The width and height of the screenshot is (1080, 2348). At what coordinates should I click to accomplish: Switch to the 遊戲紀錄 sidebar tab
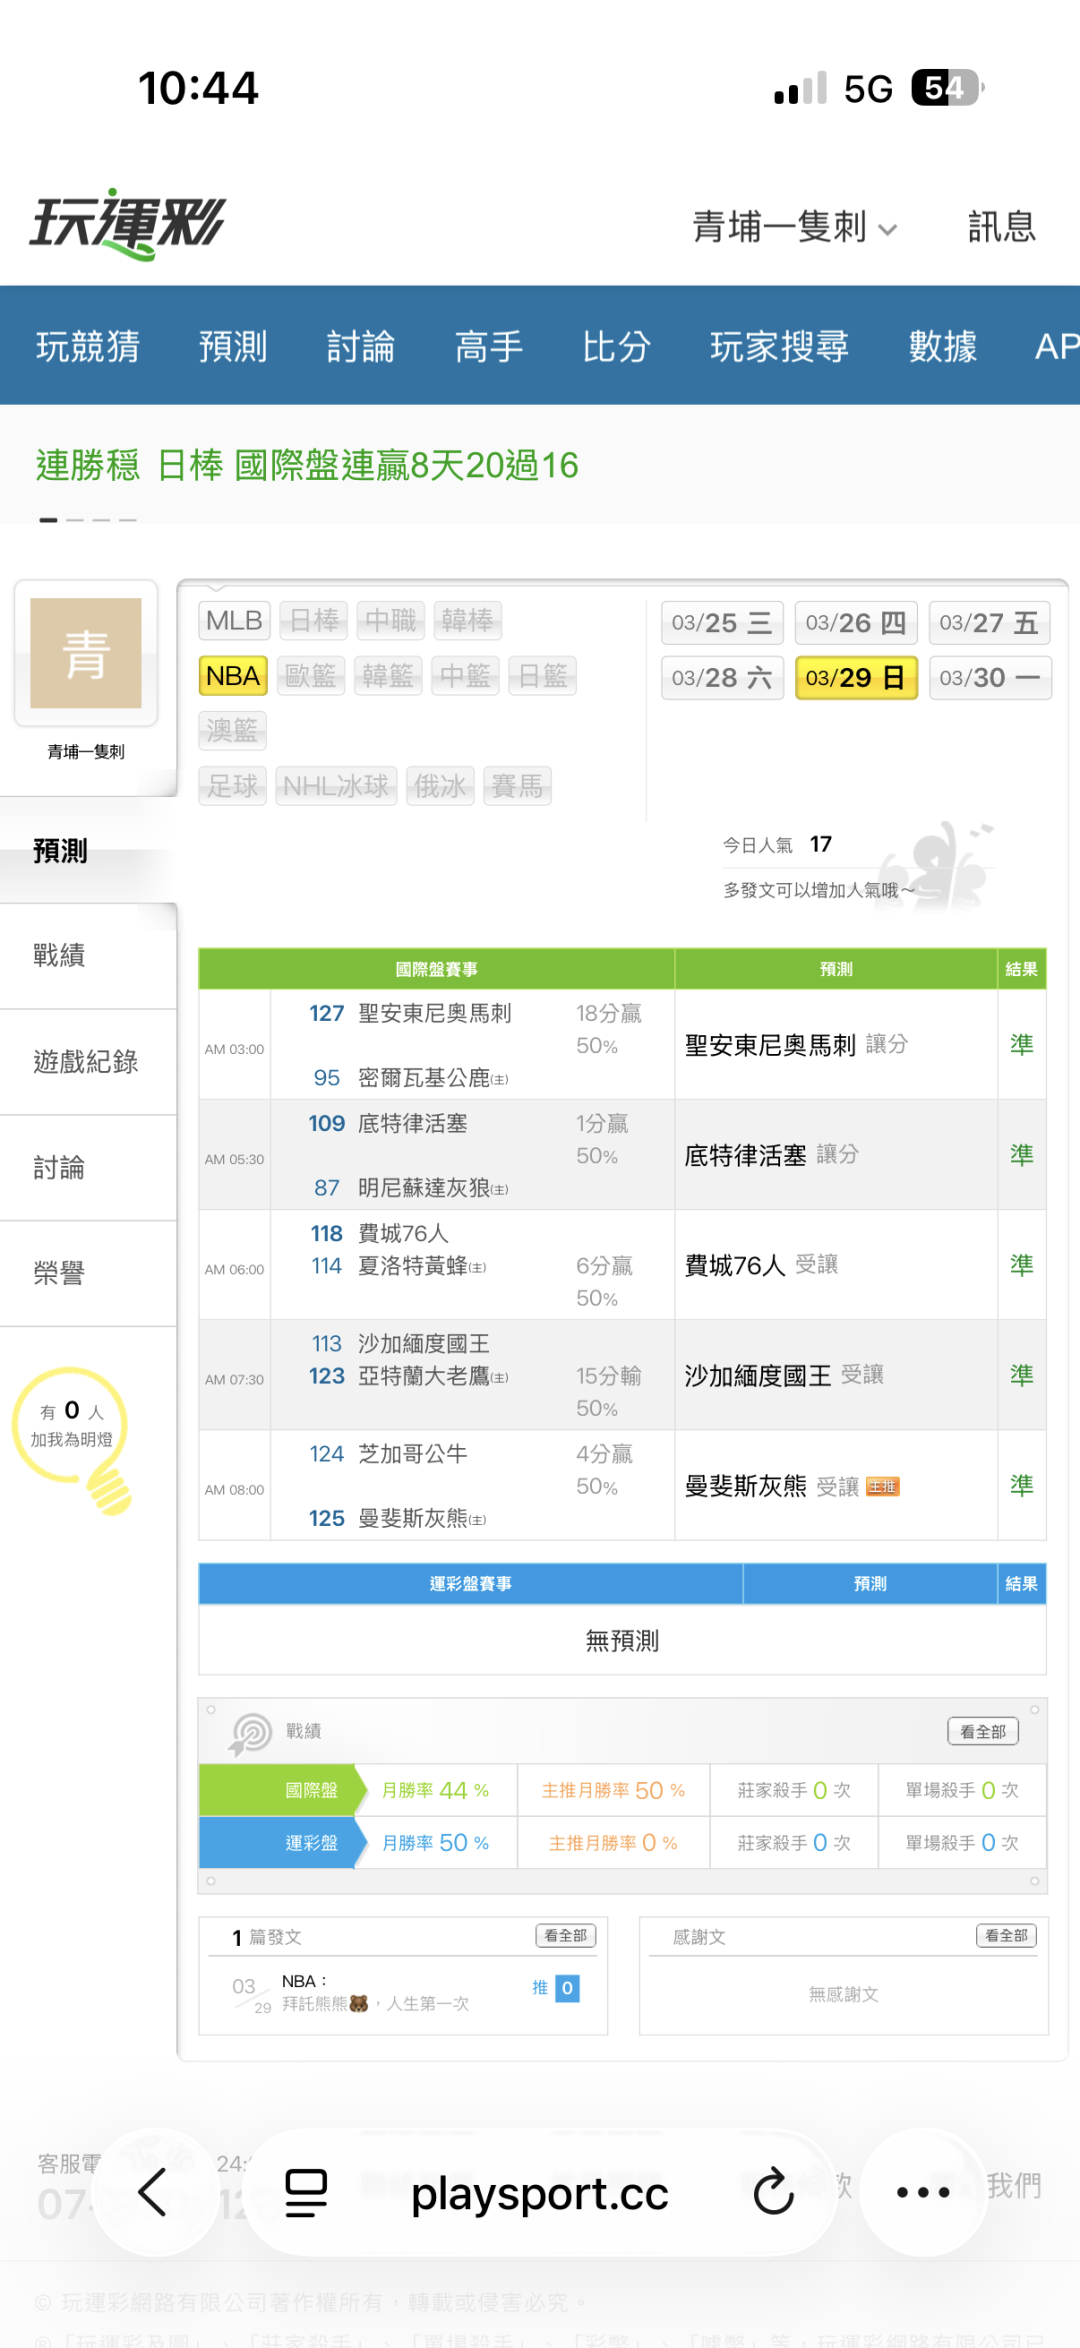[x=86, y=1062]
